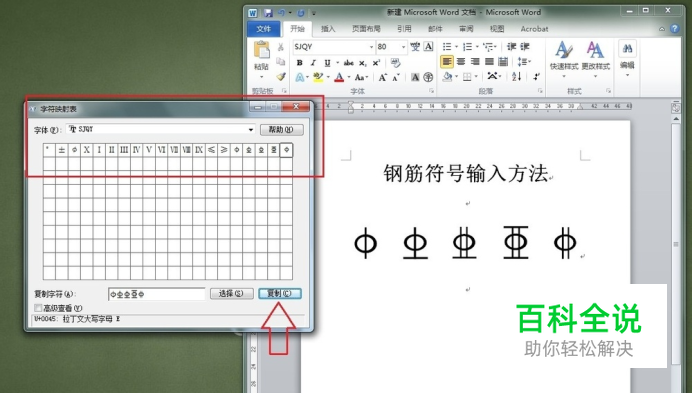Viewport: 692px width, 393px height.
Task: Select Distributed paragraph alignment
Action: tap(503, 62)
